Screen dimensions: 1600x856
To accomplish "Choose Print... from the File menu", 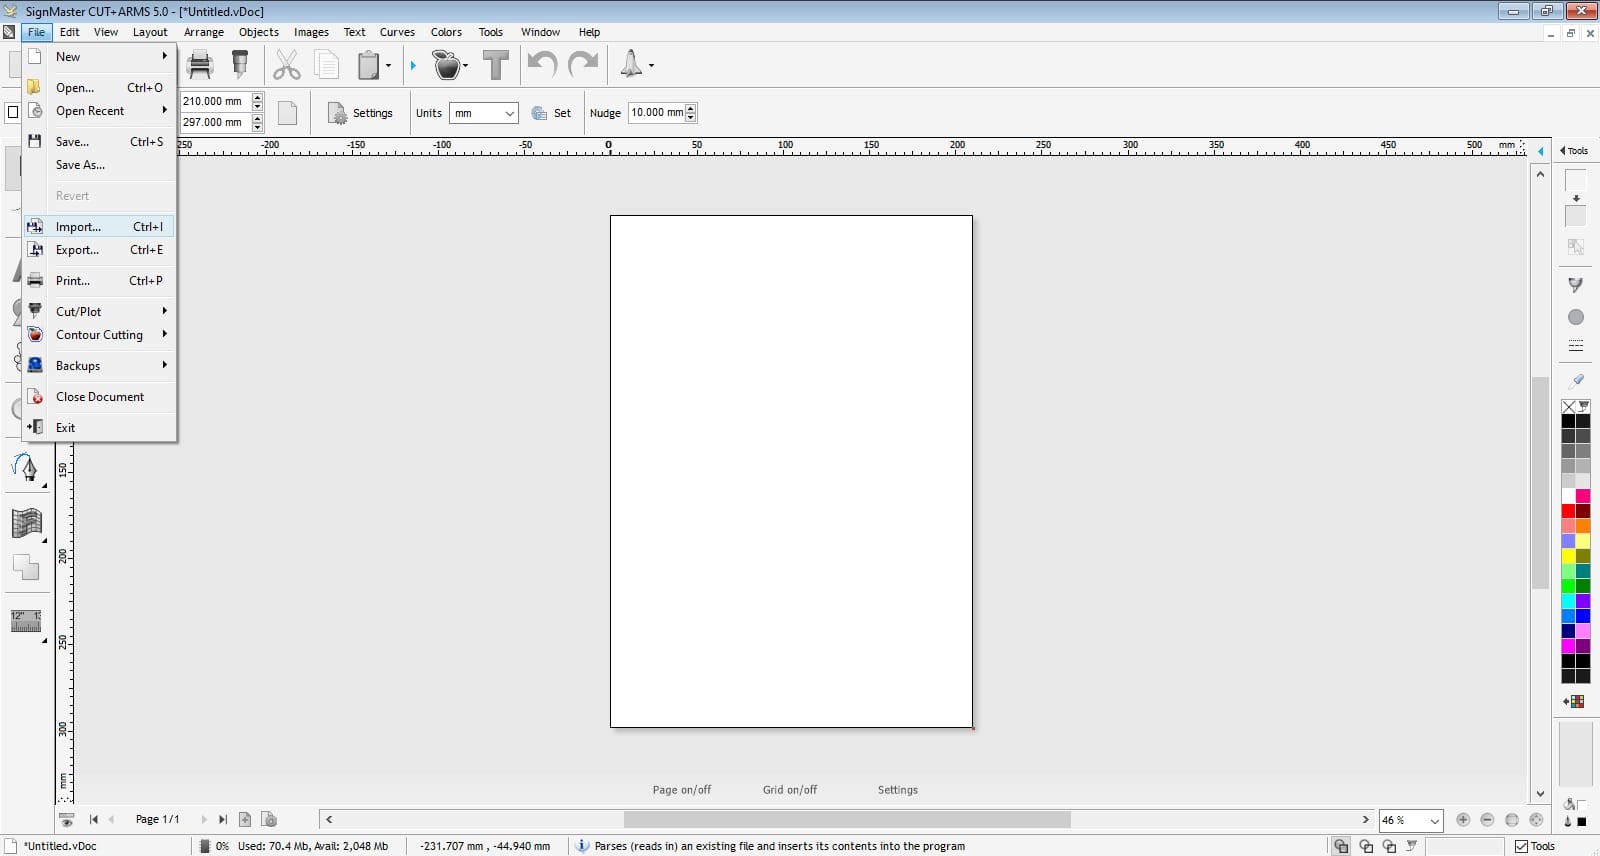I will click(99, 281).
